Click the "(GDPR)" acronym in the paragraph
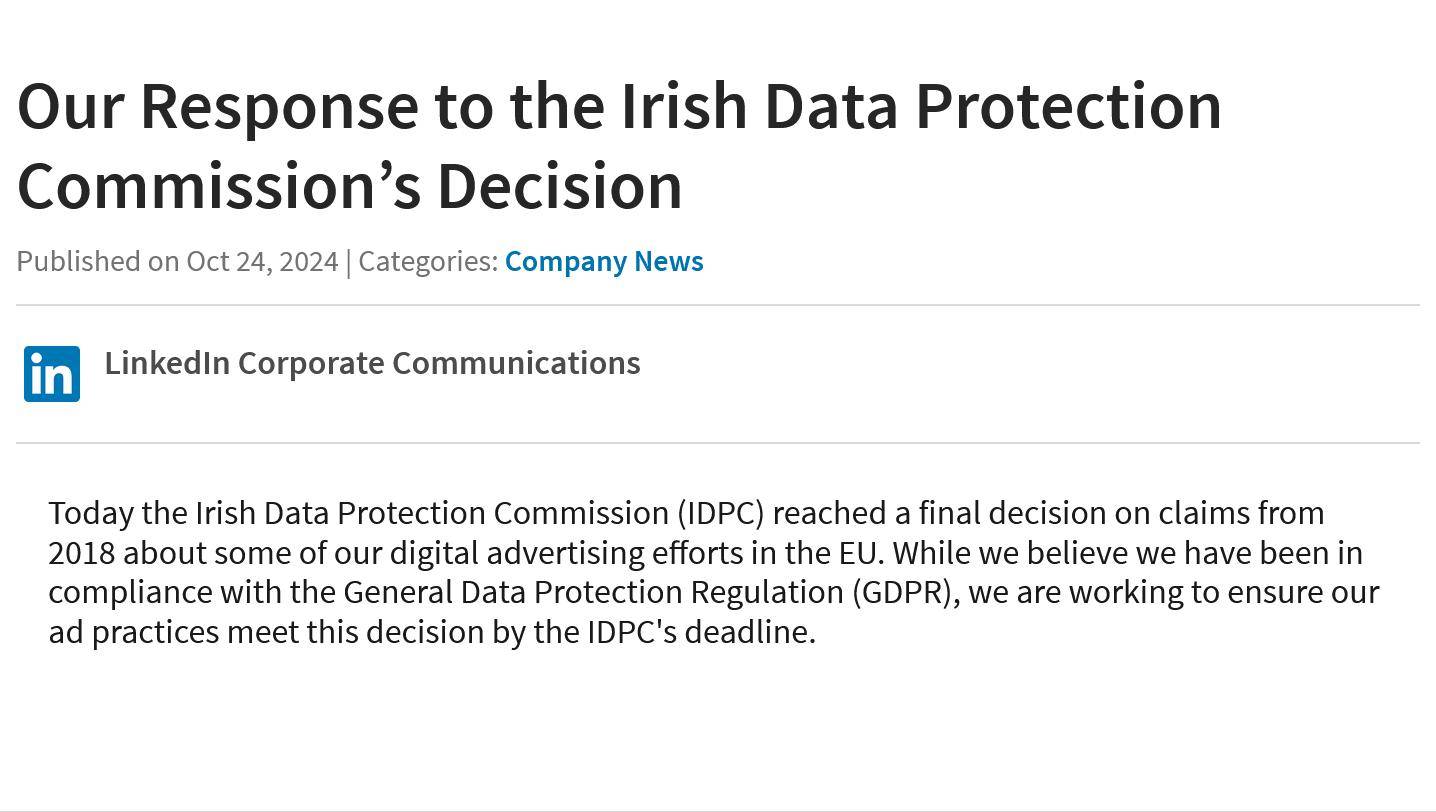This screenshot has width=1436, height=812. coord(906,592)
